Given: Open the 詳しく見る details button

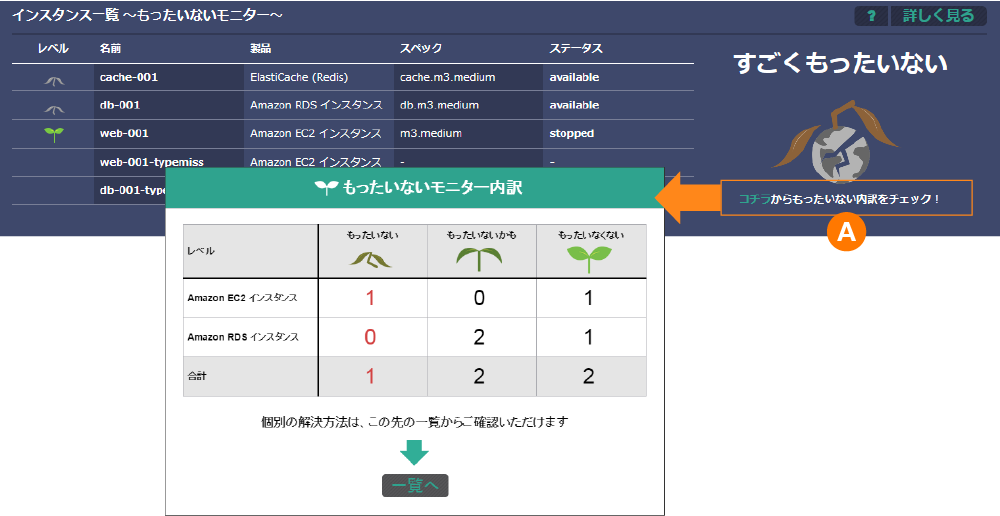Looking at the screenshot, I should (x=938, y=16).
